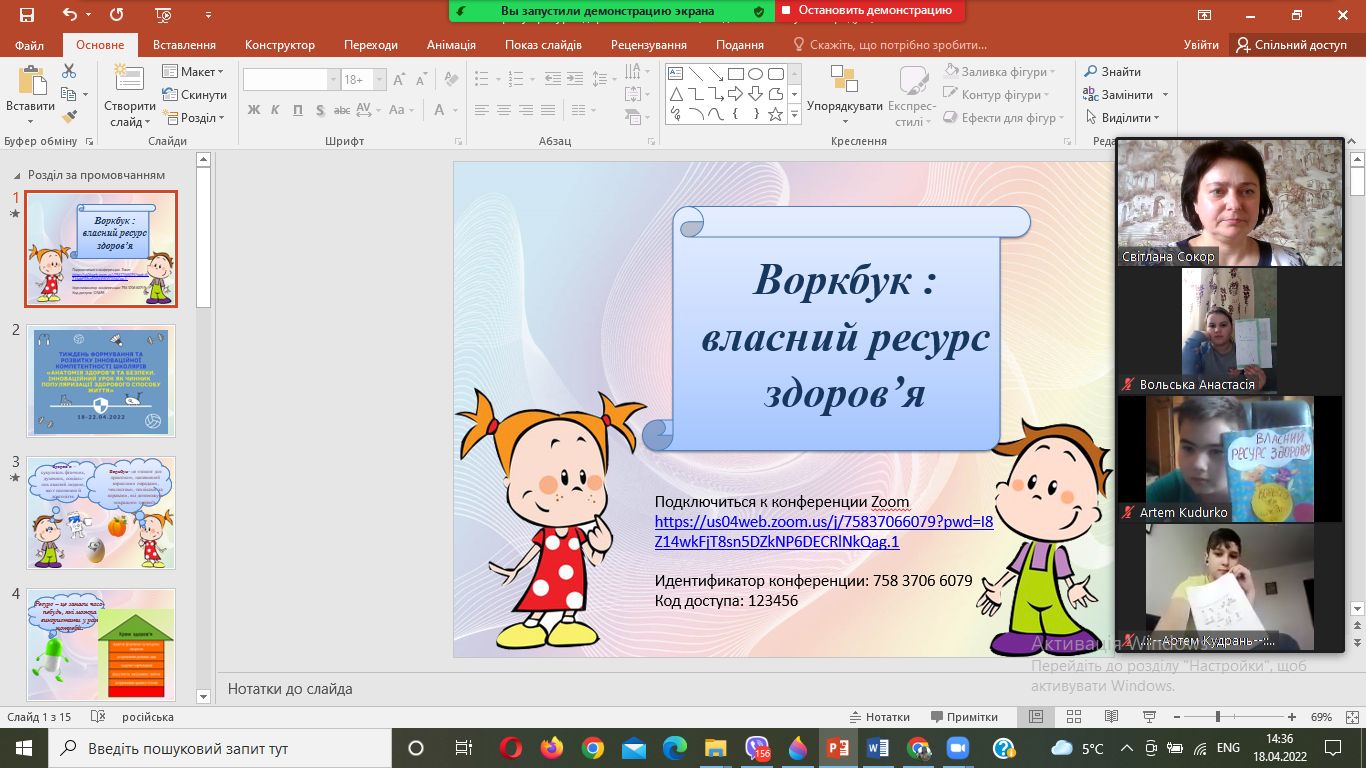Click the Знайти search button
Screen dimensions: 1366x768
coord(1112,72)
